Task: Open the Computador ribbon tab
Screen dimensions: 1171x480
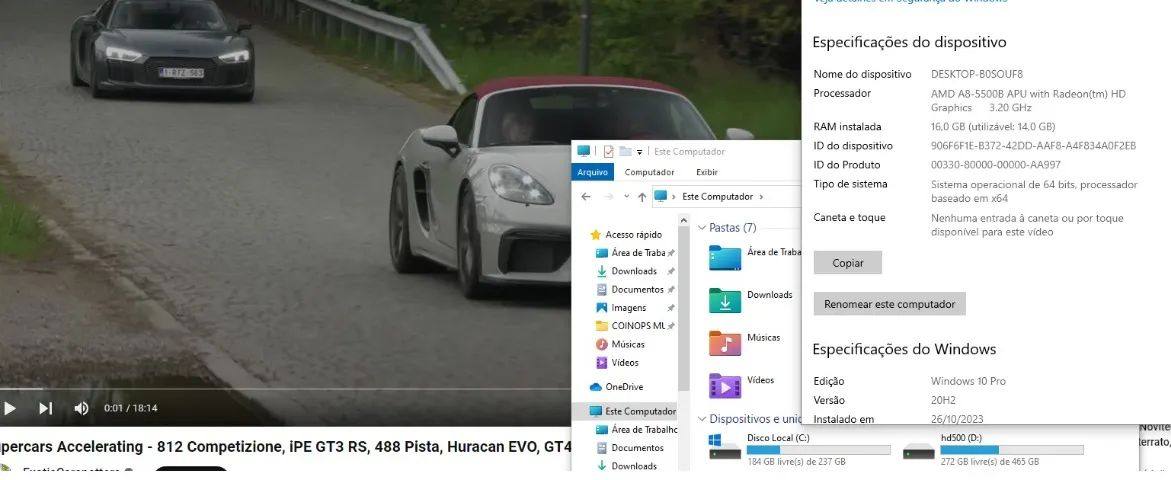Action: (649, 172)
